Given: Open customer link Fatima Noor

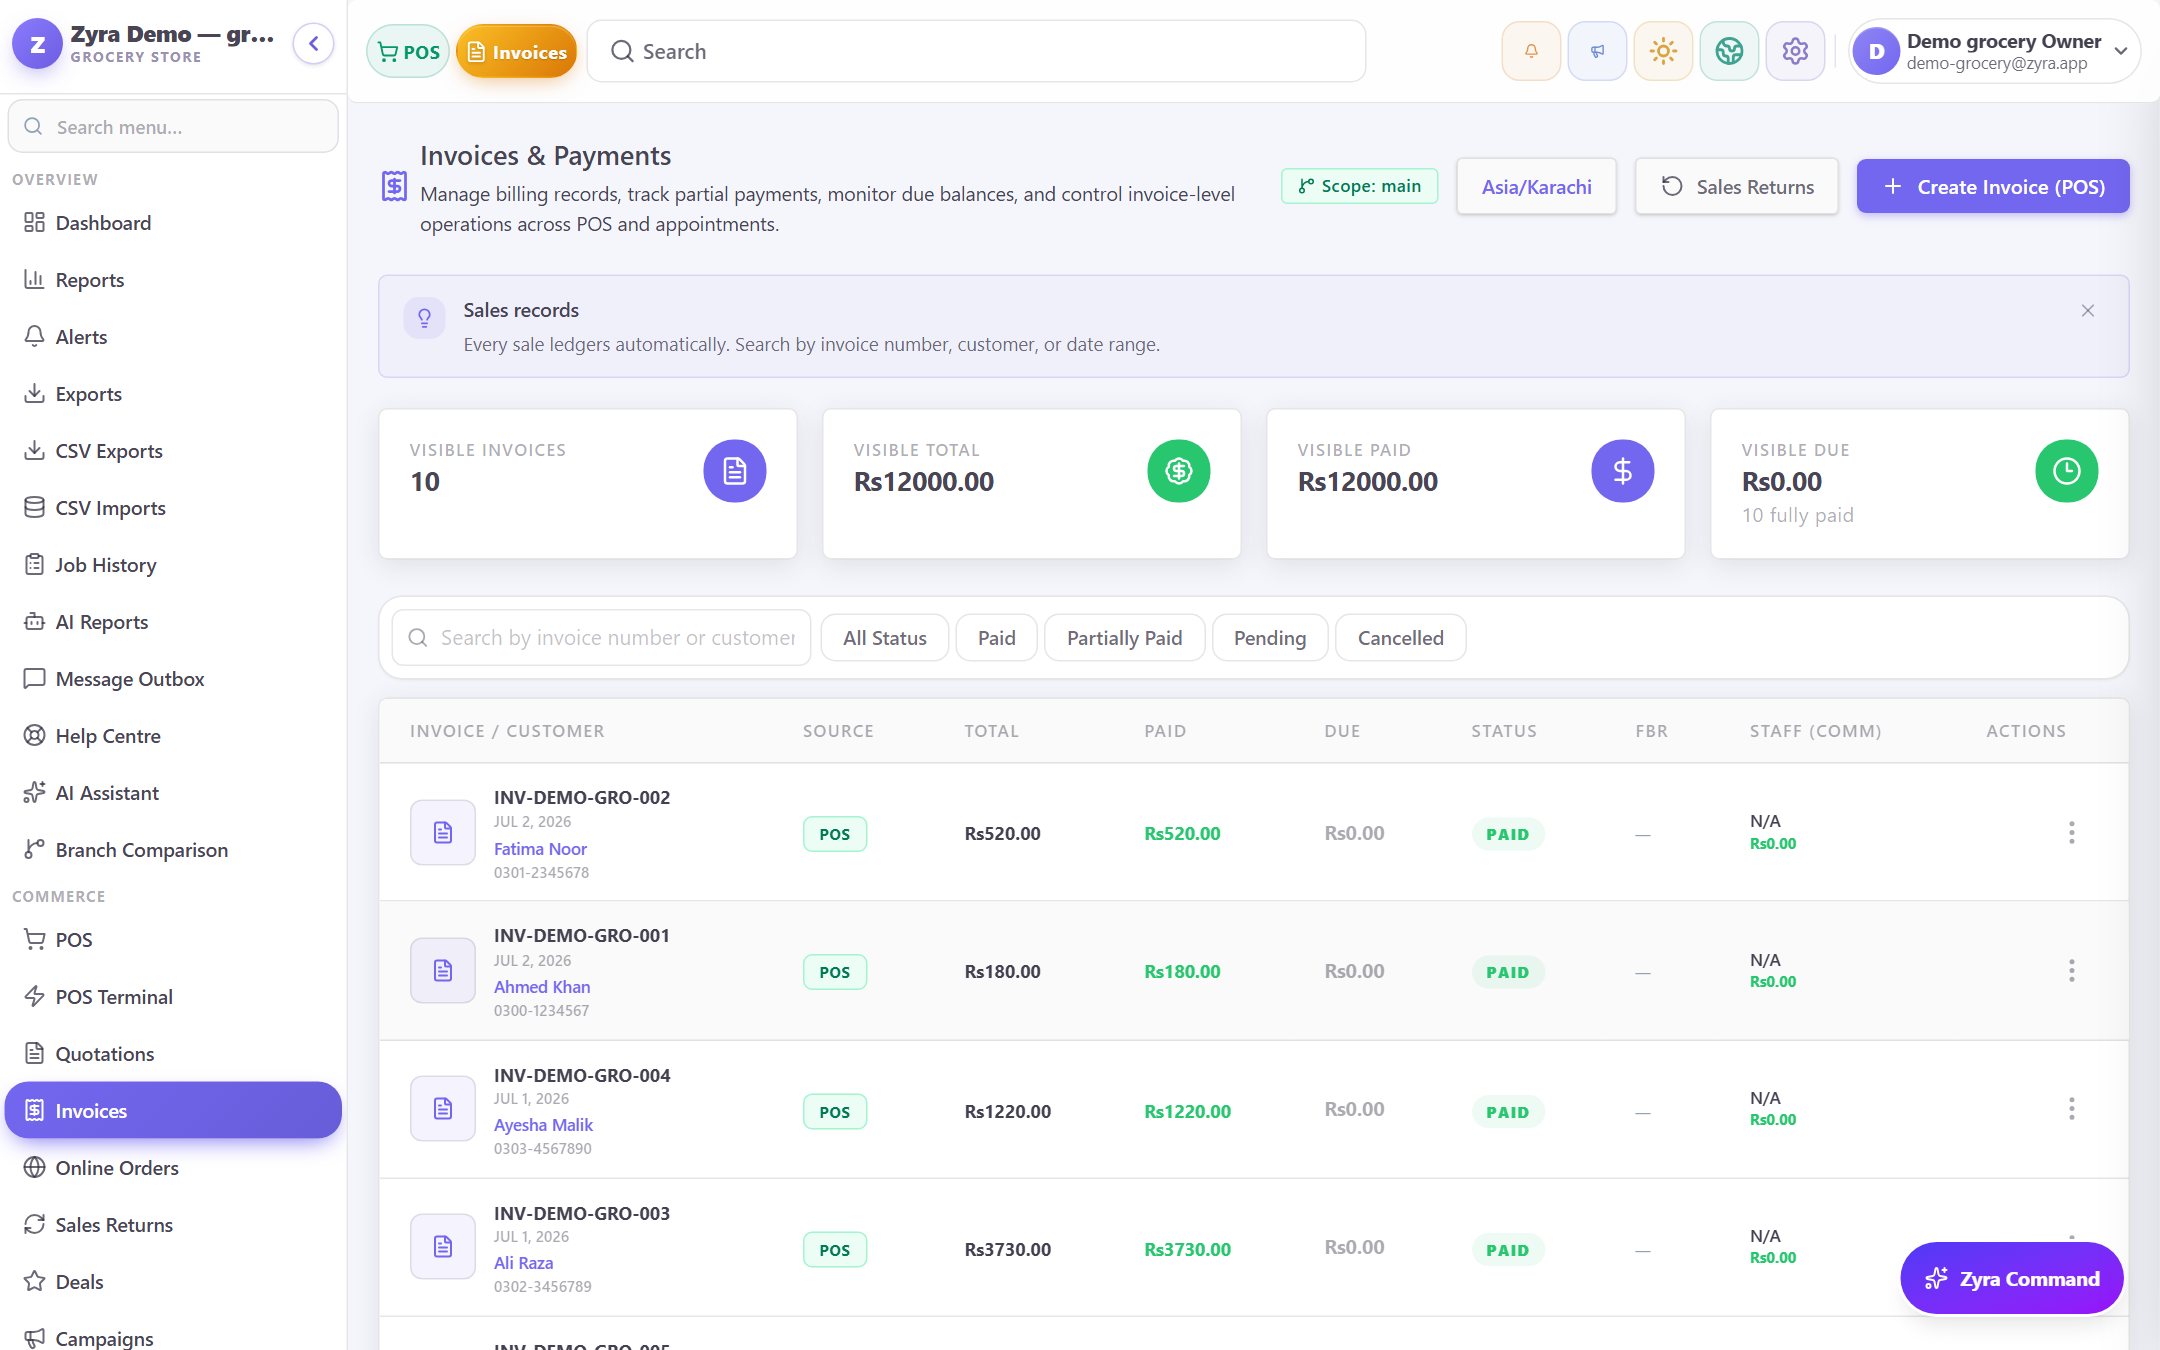Looking at the screenshot, I should [x=540, y=849].
